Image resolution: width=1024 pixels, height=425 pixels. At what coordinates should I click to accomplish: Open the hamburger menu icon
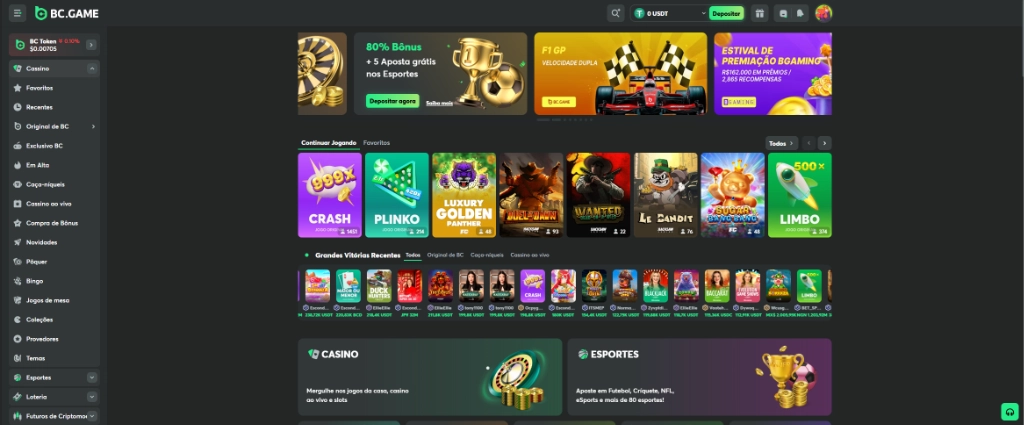click(x=18, y=13)
